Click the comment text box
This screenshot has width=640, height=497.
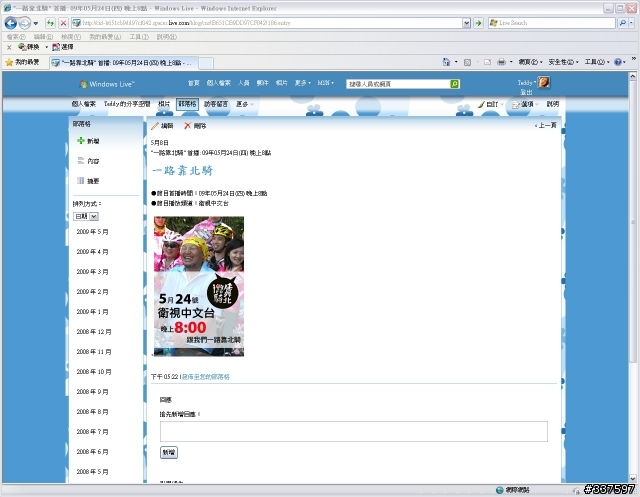click(x=353, y=431)
